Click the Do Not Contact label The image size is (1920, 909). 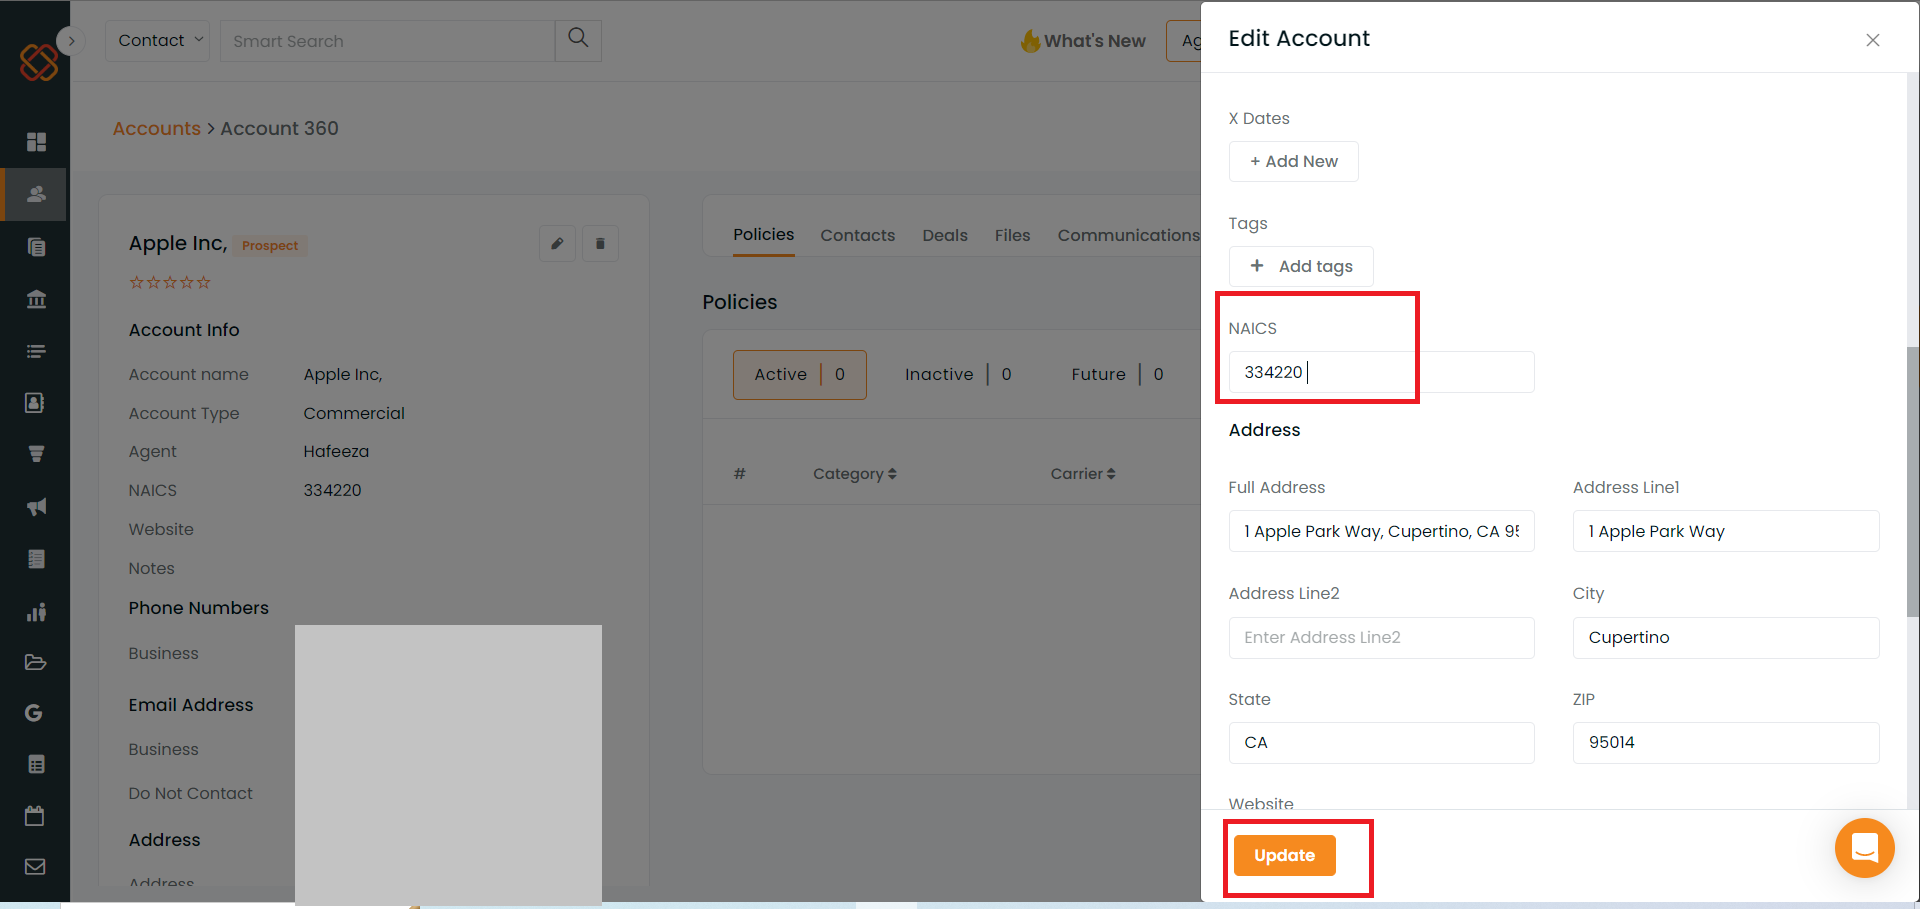(x=190, y=793)
